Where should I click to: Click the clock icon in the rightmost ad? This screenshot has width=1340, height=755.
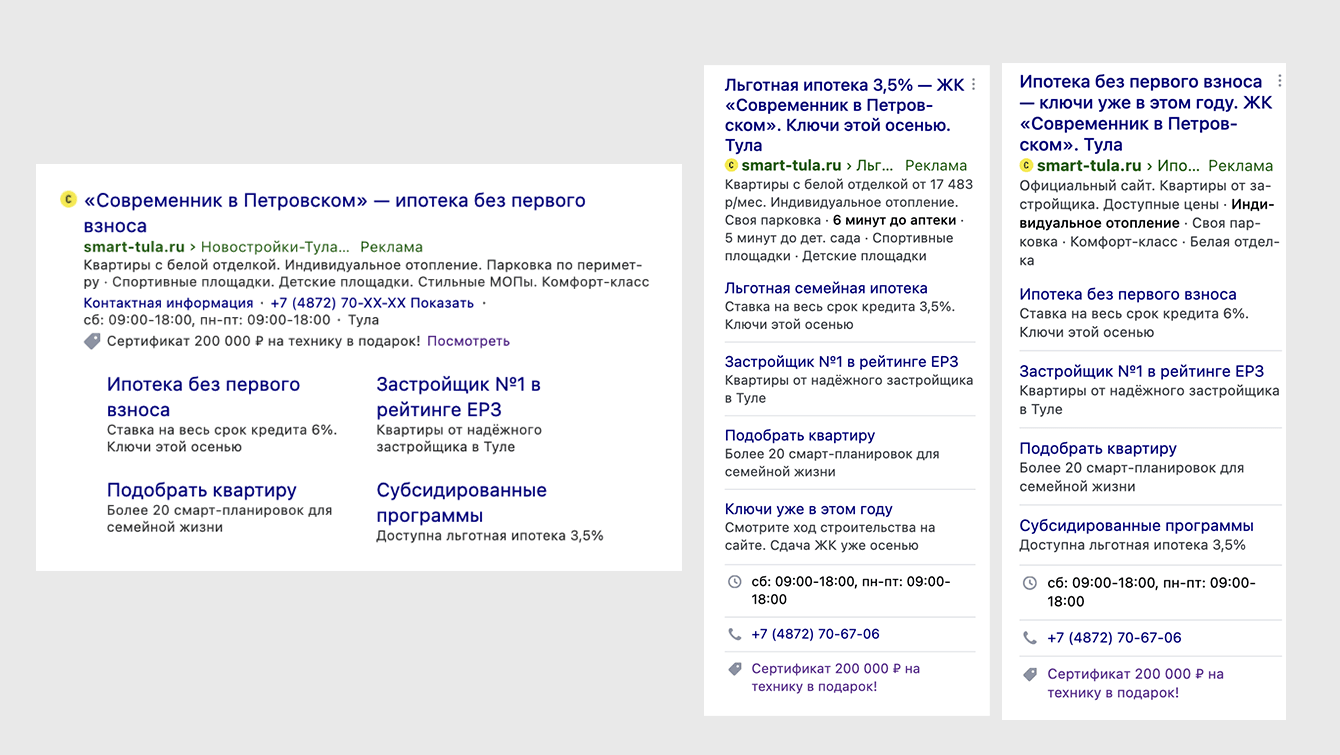point(1030,583)
